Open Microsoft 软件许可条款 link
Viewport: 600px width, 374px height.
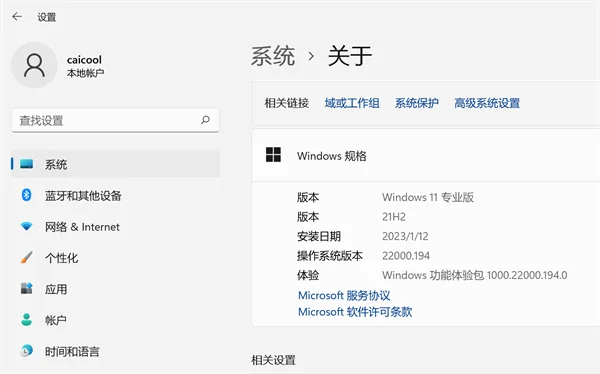(355, 312)
